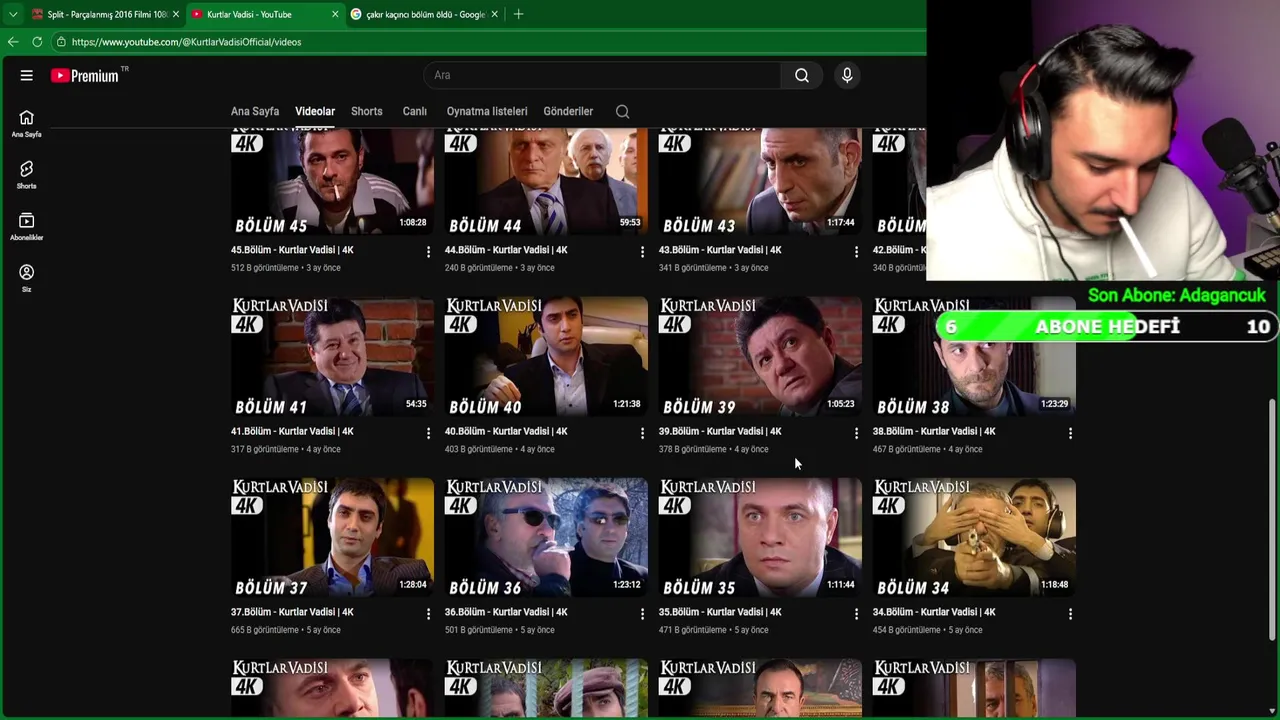Image resolution: width=1280 pixels, height=720 pixels.
Task: Open options menu for 37.Bölüm video
Action: [x=428, y=614]
